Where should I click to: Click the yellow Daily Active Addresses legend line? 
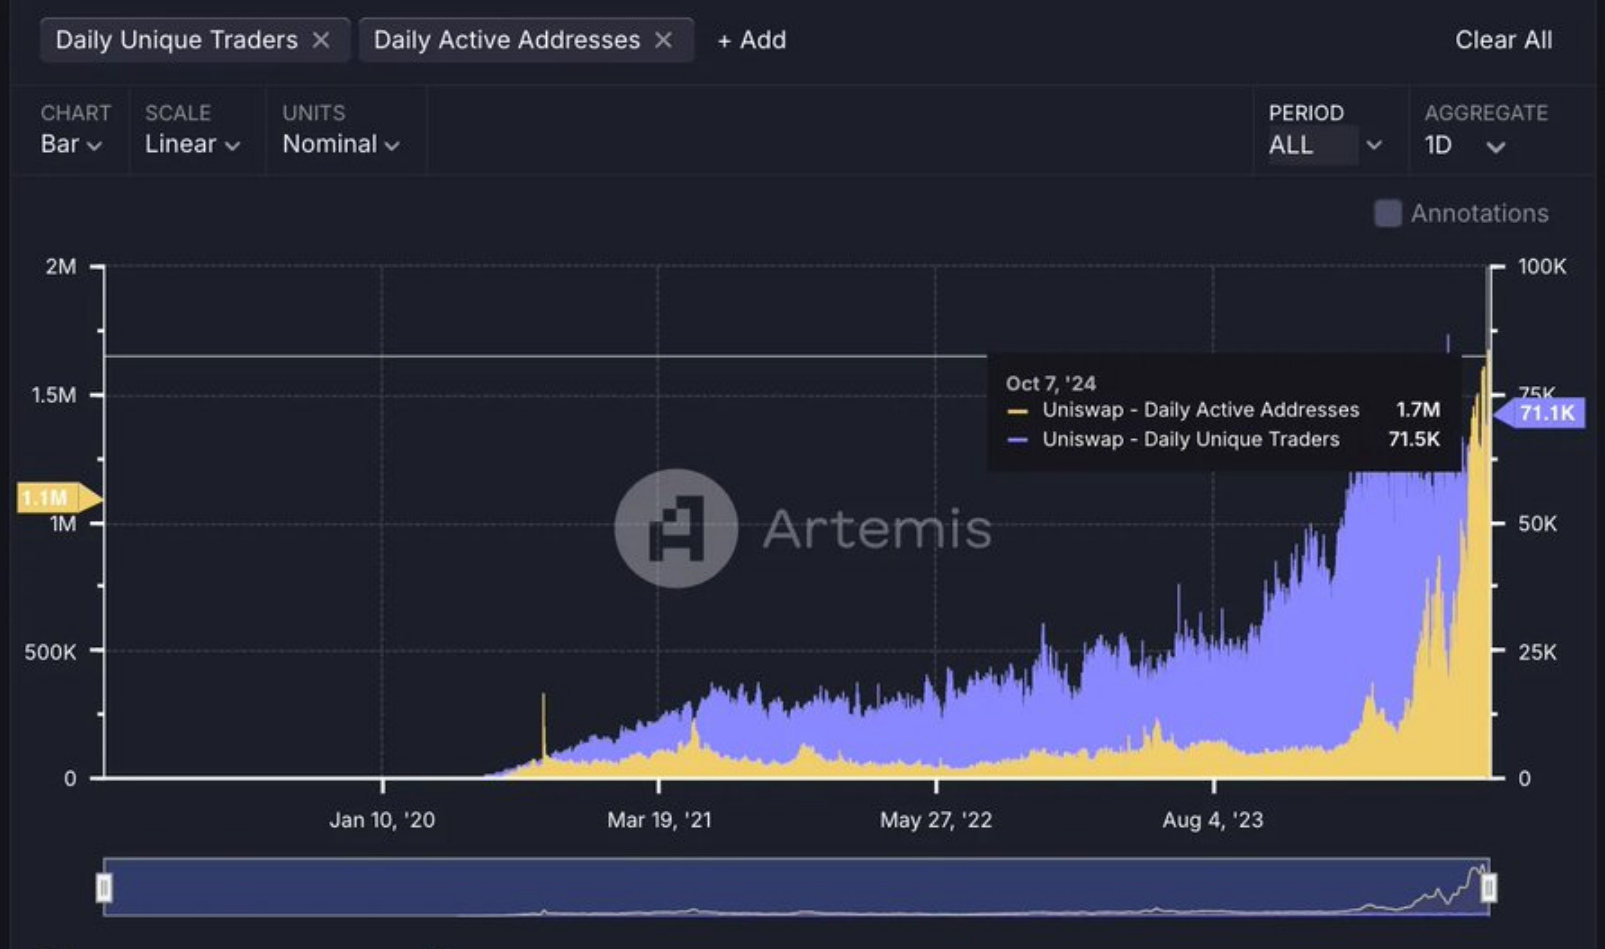(x=1017, y=411)
